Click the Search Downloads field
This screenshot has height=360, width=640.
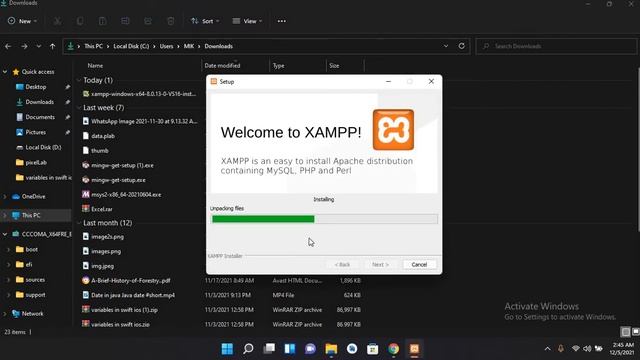pyautogui.click(x=556, y=46)
